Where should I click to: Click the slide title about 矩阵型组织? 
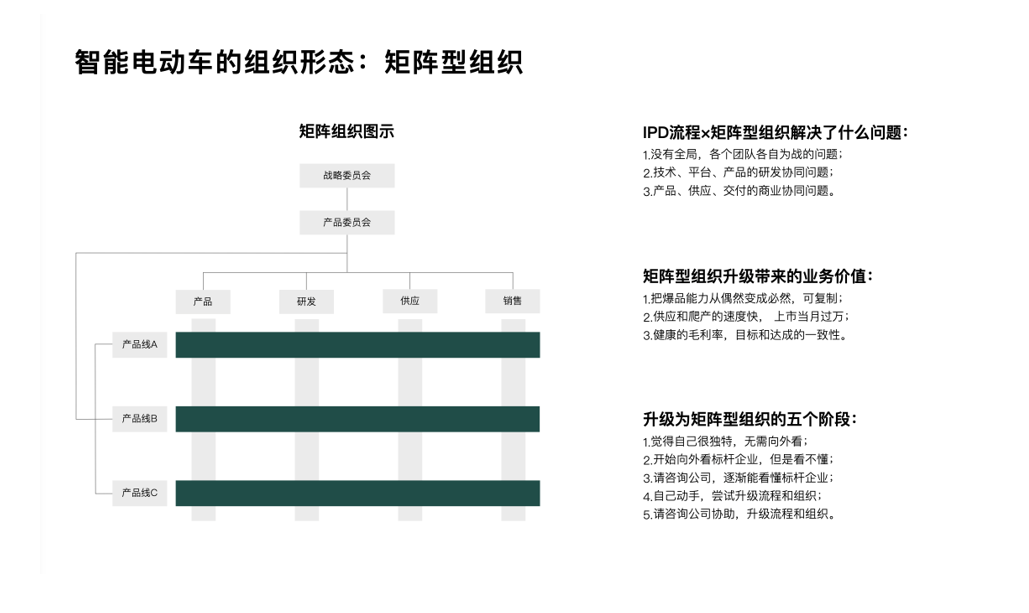pyautogui.click(x=299, y=62)
